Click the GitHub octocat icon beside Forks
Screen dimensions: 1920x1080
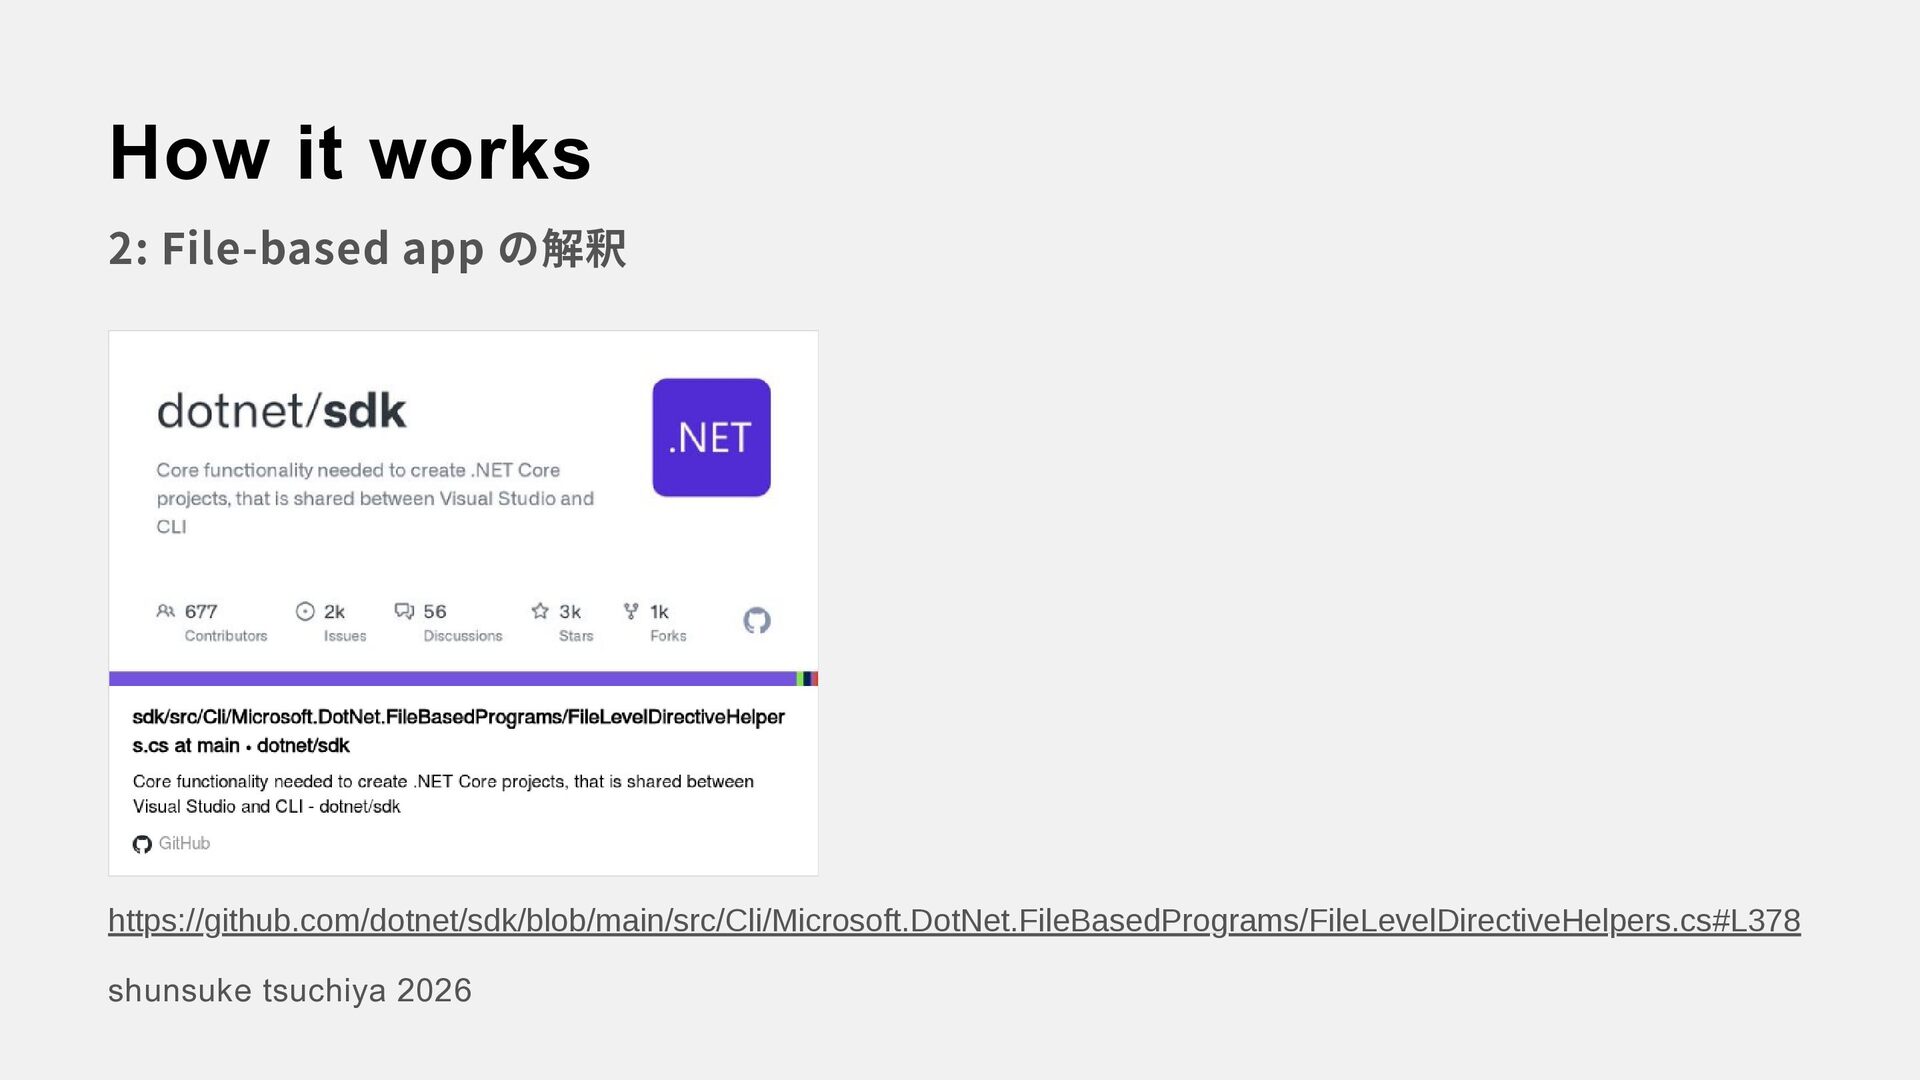pos(757,621)
